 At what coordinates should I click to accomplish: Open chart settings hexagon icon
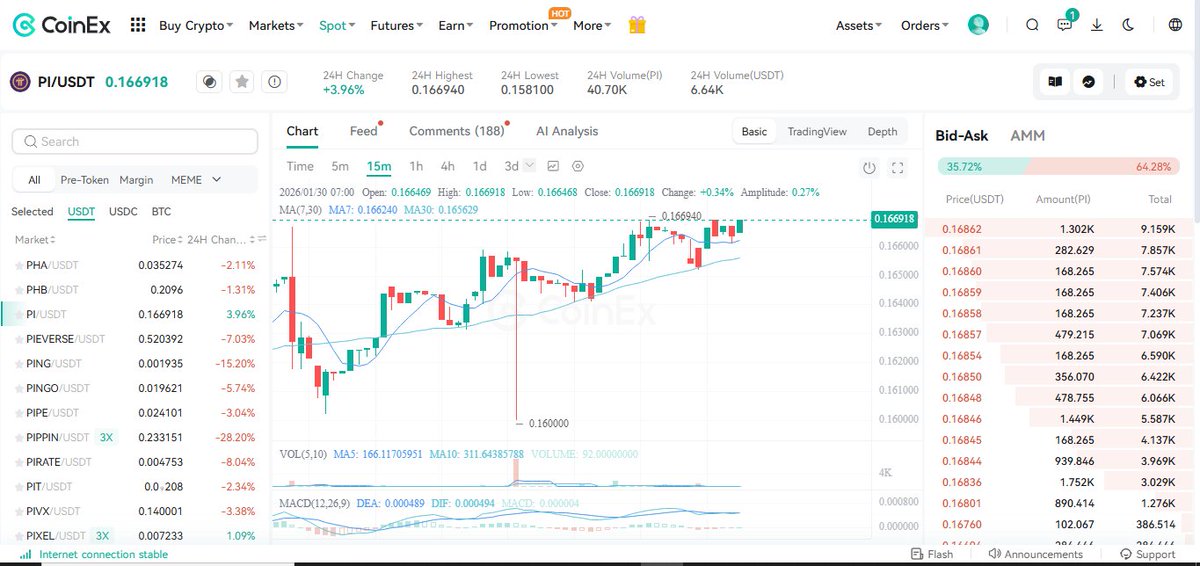point(578,166)
